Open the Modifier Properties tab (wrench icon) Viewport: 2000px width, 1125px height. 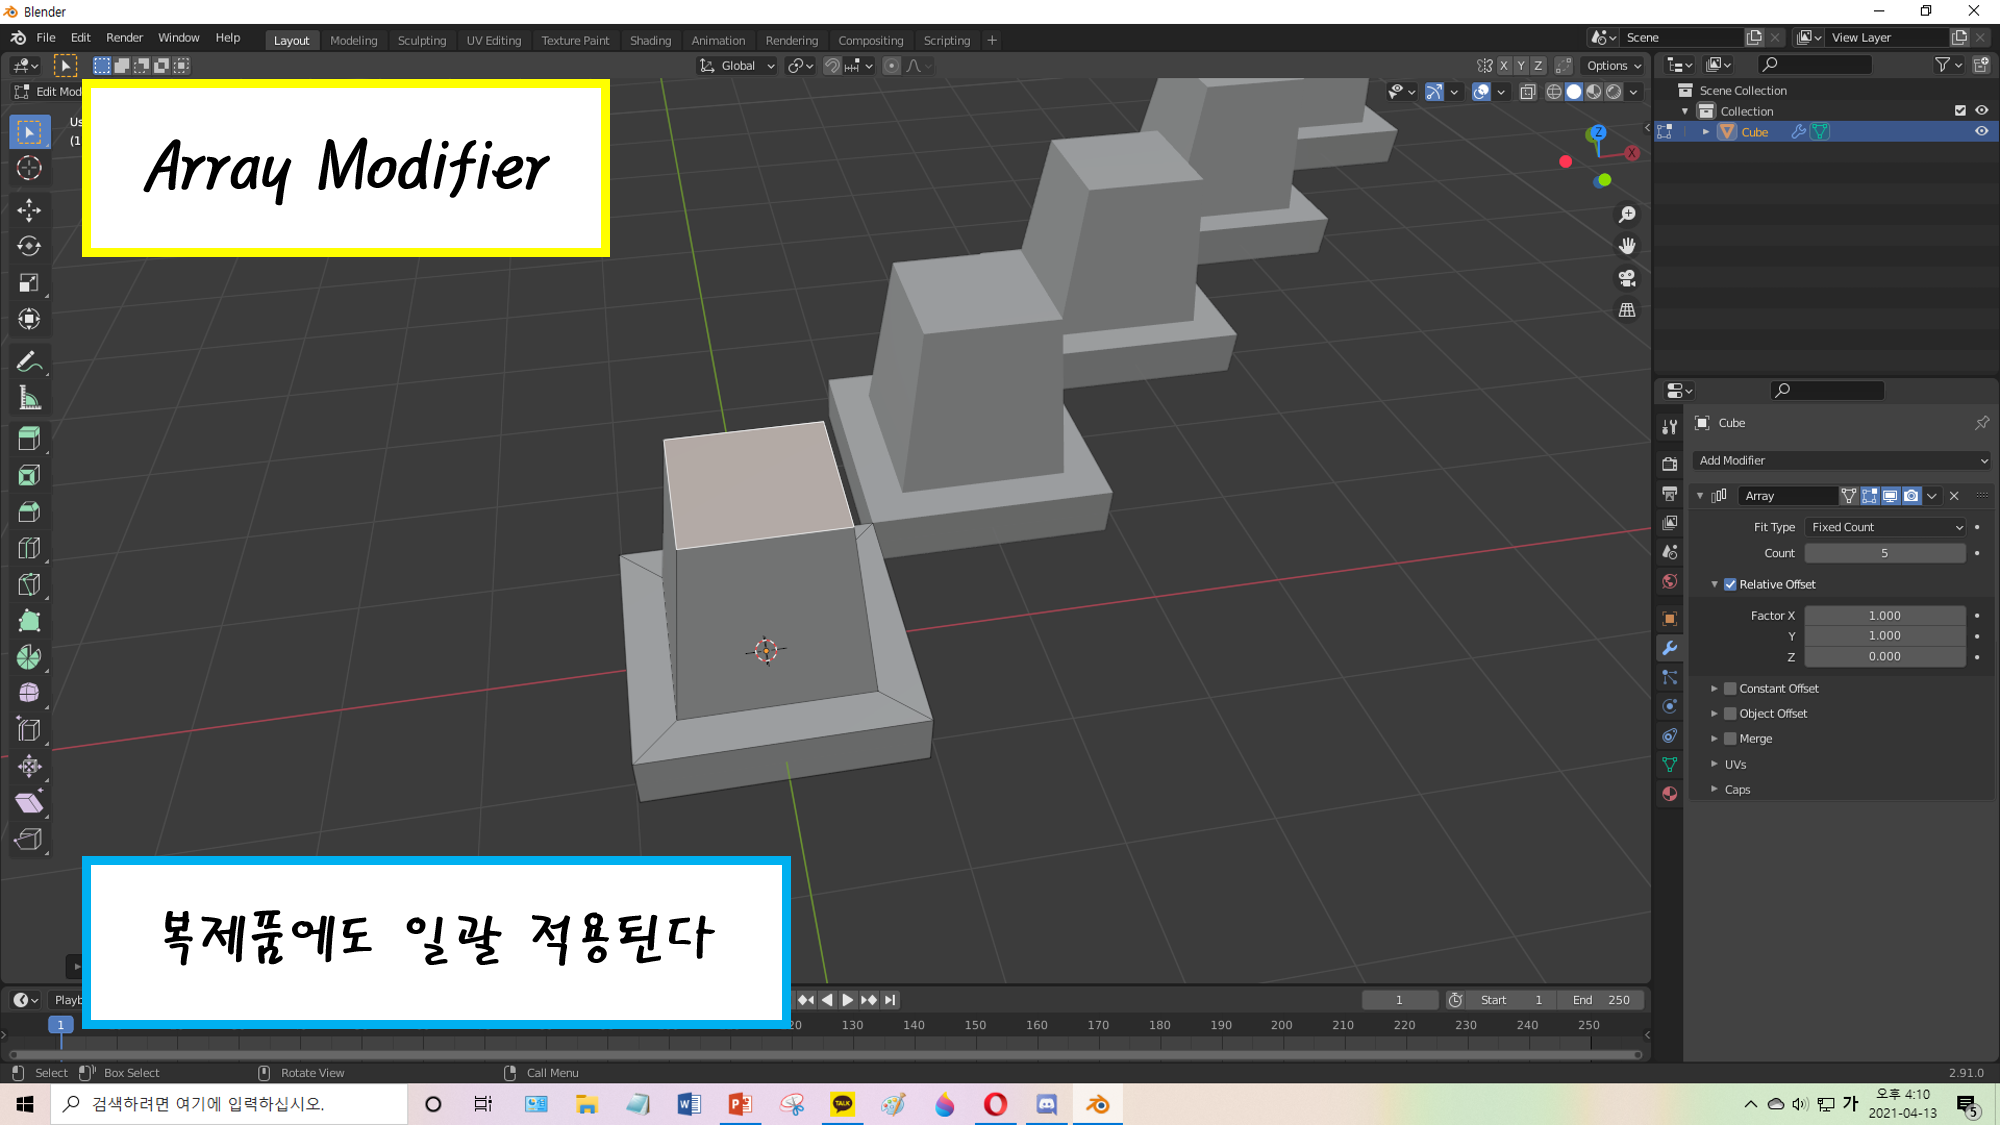click(1669, 648)
